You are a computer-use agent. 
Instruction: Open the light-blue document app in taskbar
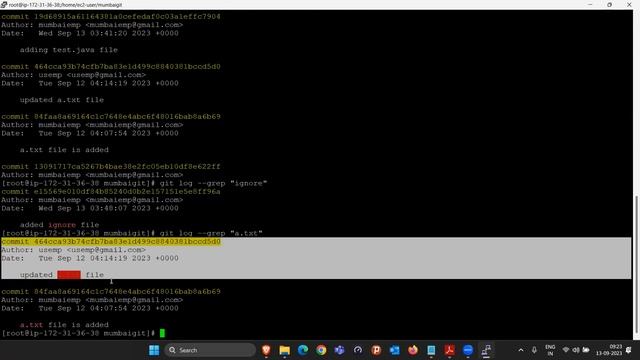[431, 350]
